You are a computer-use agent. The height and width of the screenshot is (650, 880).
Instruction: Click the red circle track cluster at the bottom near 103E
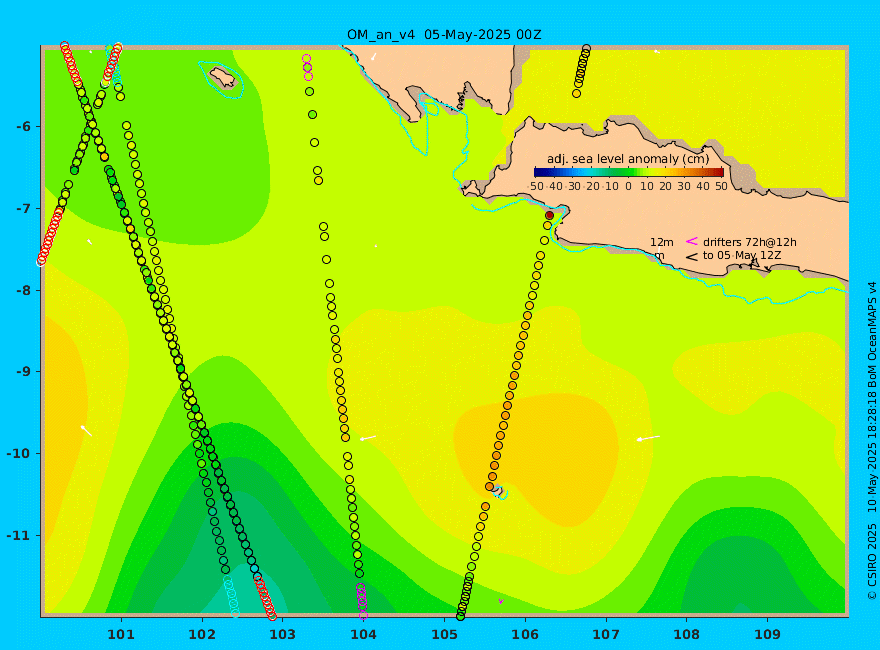pyautogui.click(x=265, y=597)
